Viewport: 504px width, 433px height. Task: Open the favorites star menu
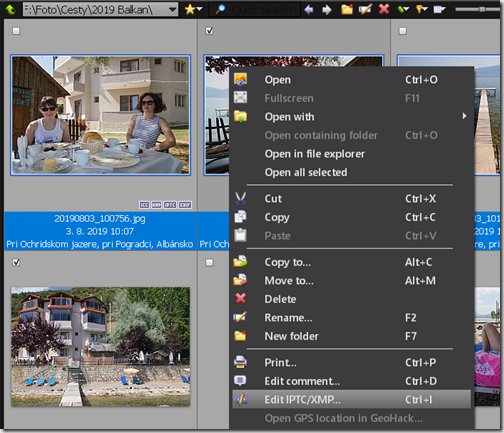coord(193,9)
